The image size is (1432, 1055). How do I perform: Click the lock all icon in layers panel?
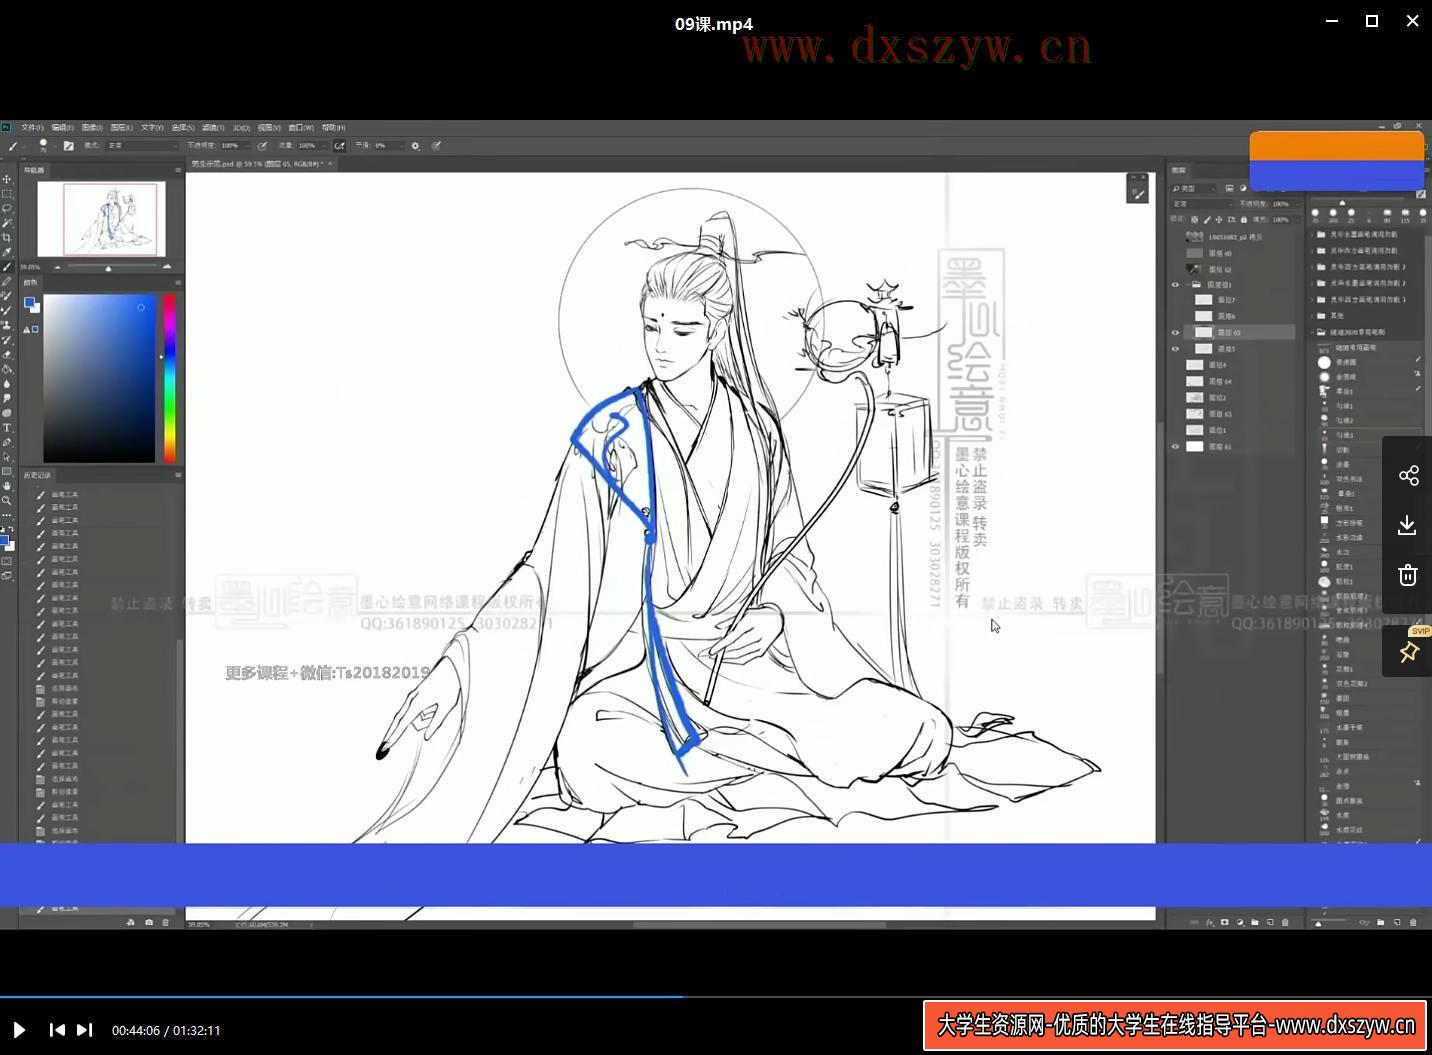point(1243,219)
